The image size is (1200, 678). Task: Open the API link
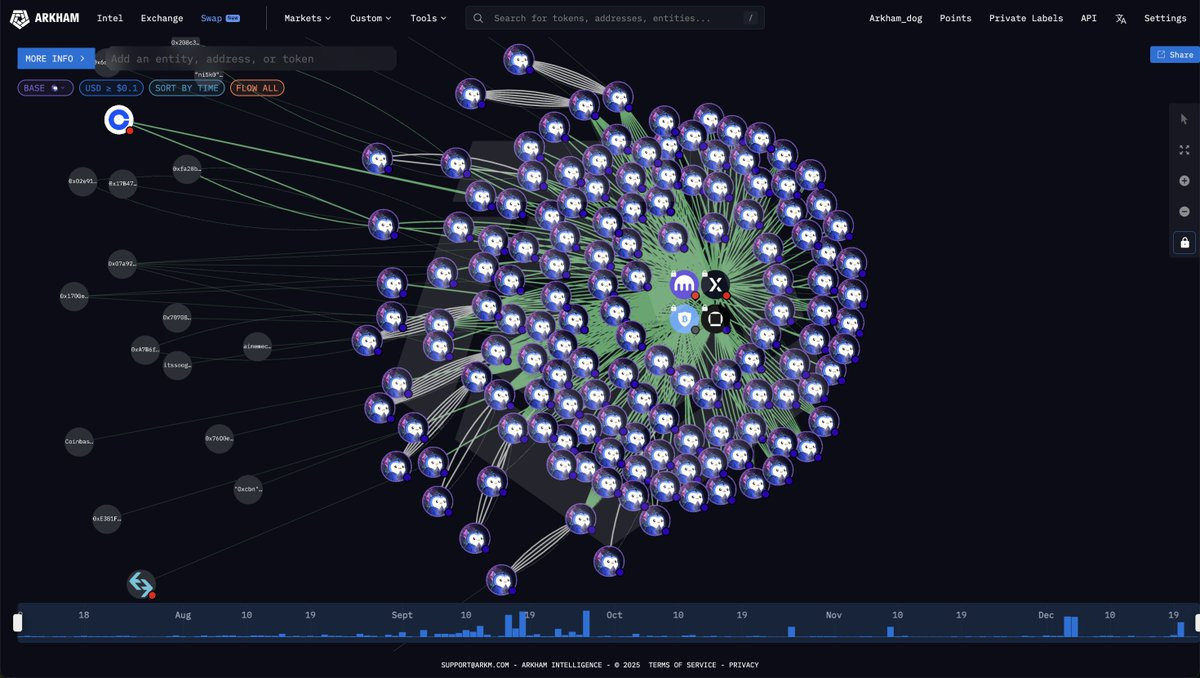pos(1089,18)
